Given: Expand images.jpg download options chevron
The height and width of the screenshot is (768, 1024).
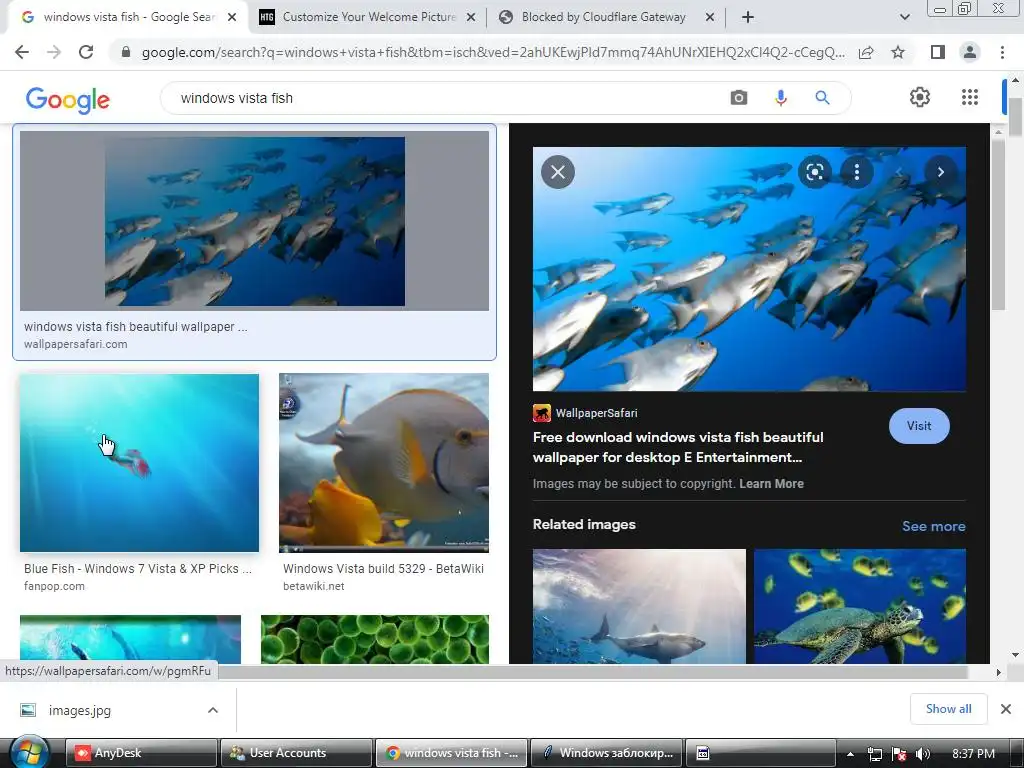Looking at the screenshot, I should pos(213,710).
